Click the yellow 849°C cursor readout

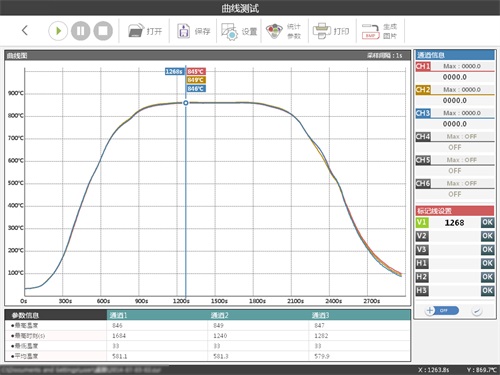click(196, 80)
